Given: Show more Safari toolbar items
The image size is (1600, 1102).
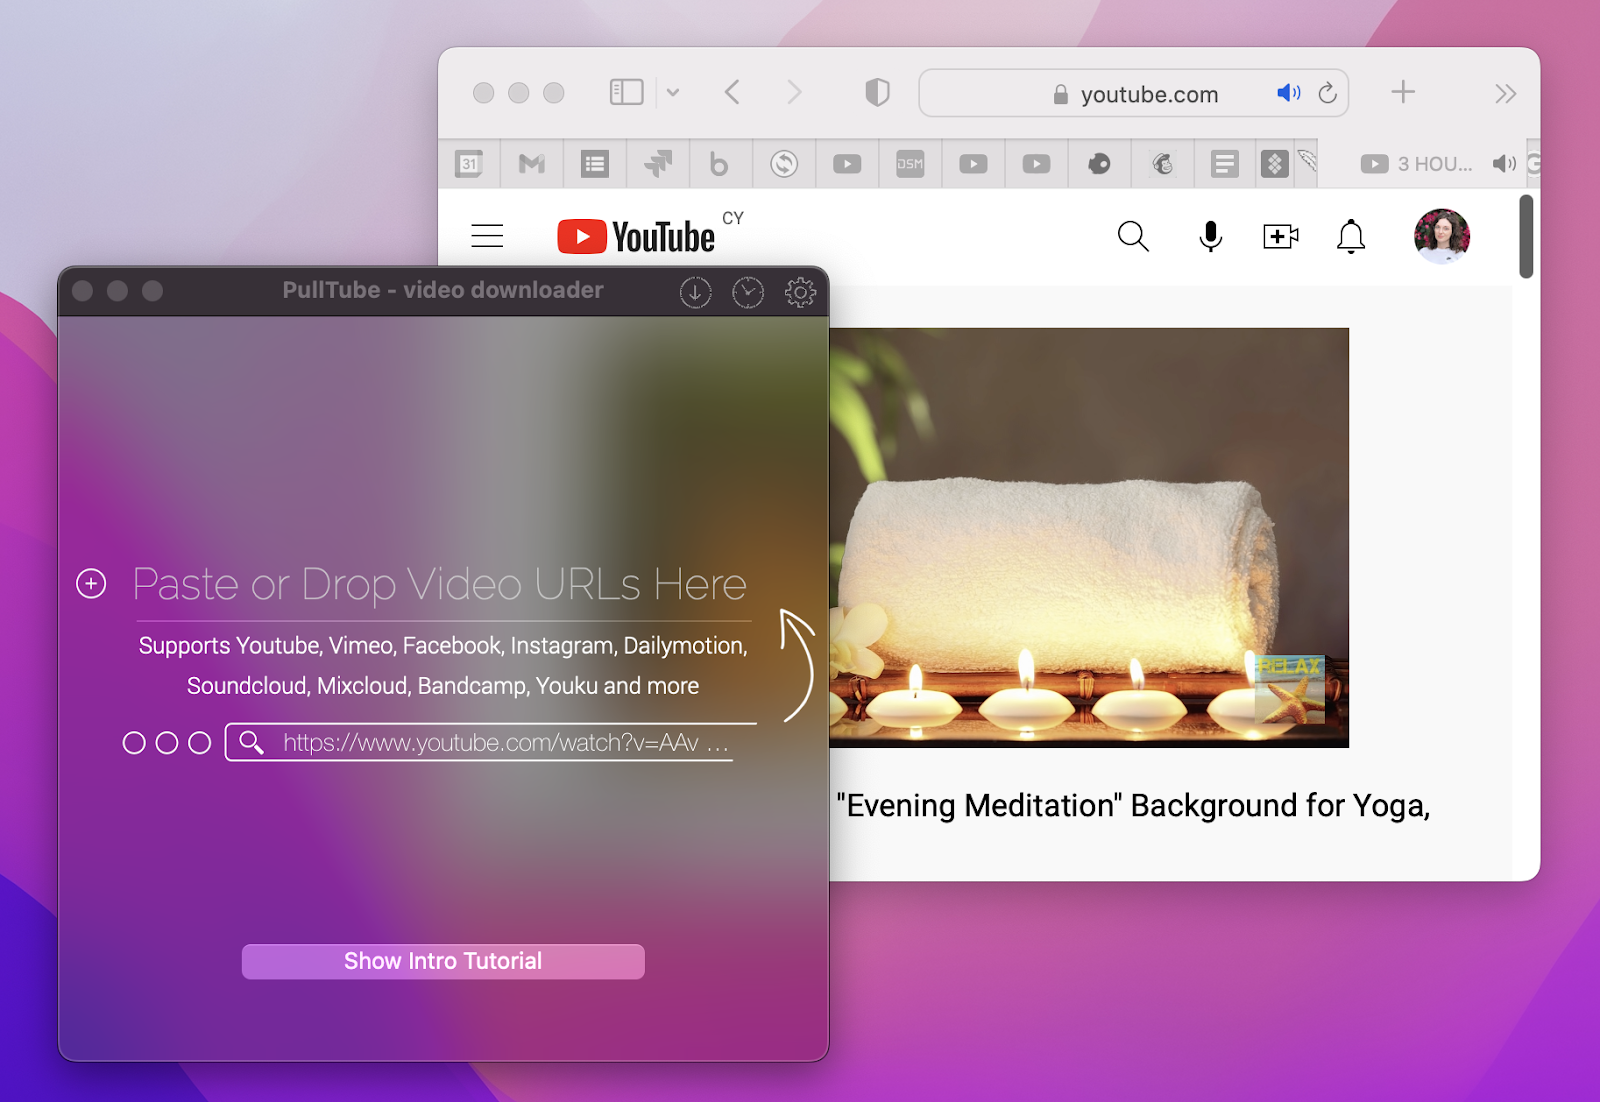Looking at the screenshot, I should click(1505, 94).
